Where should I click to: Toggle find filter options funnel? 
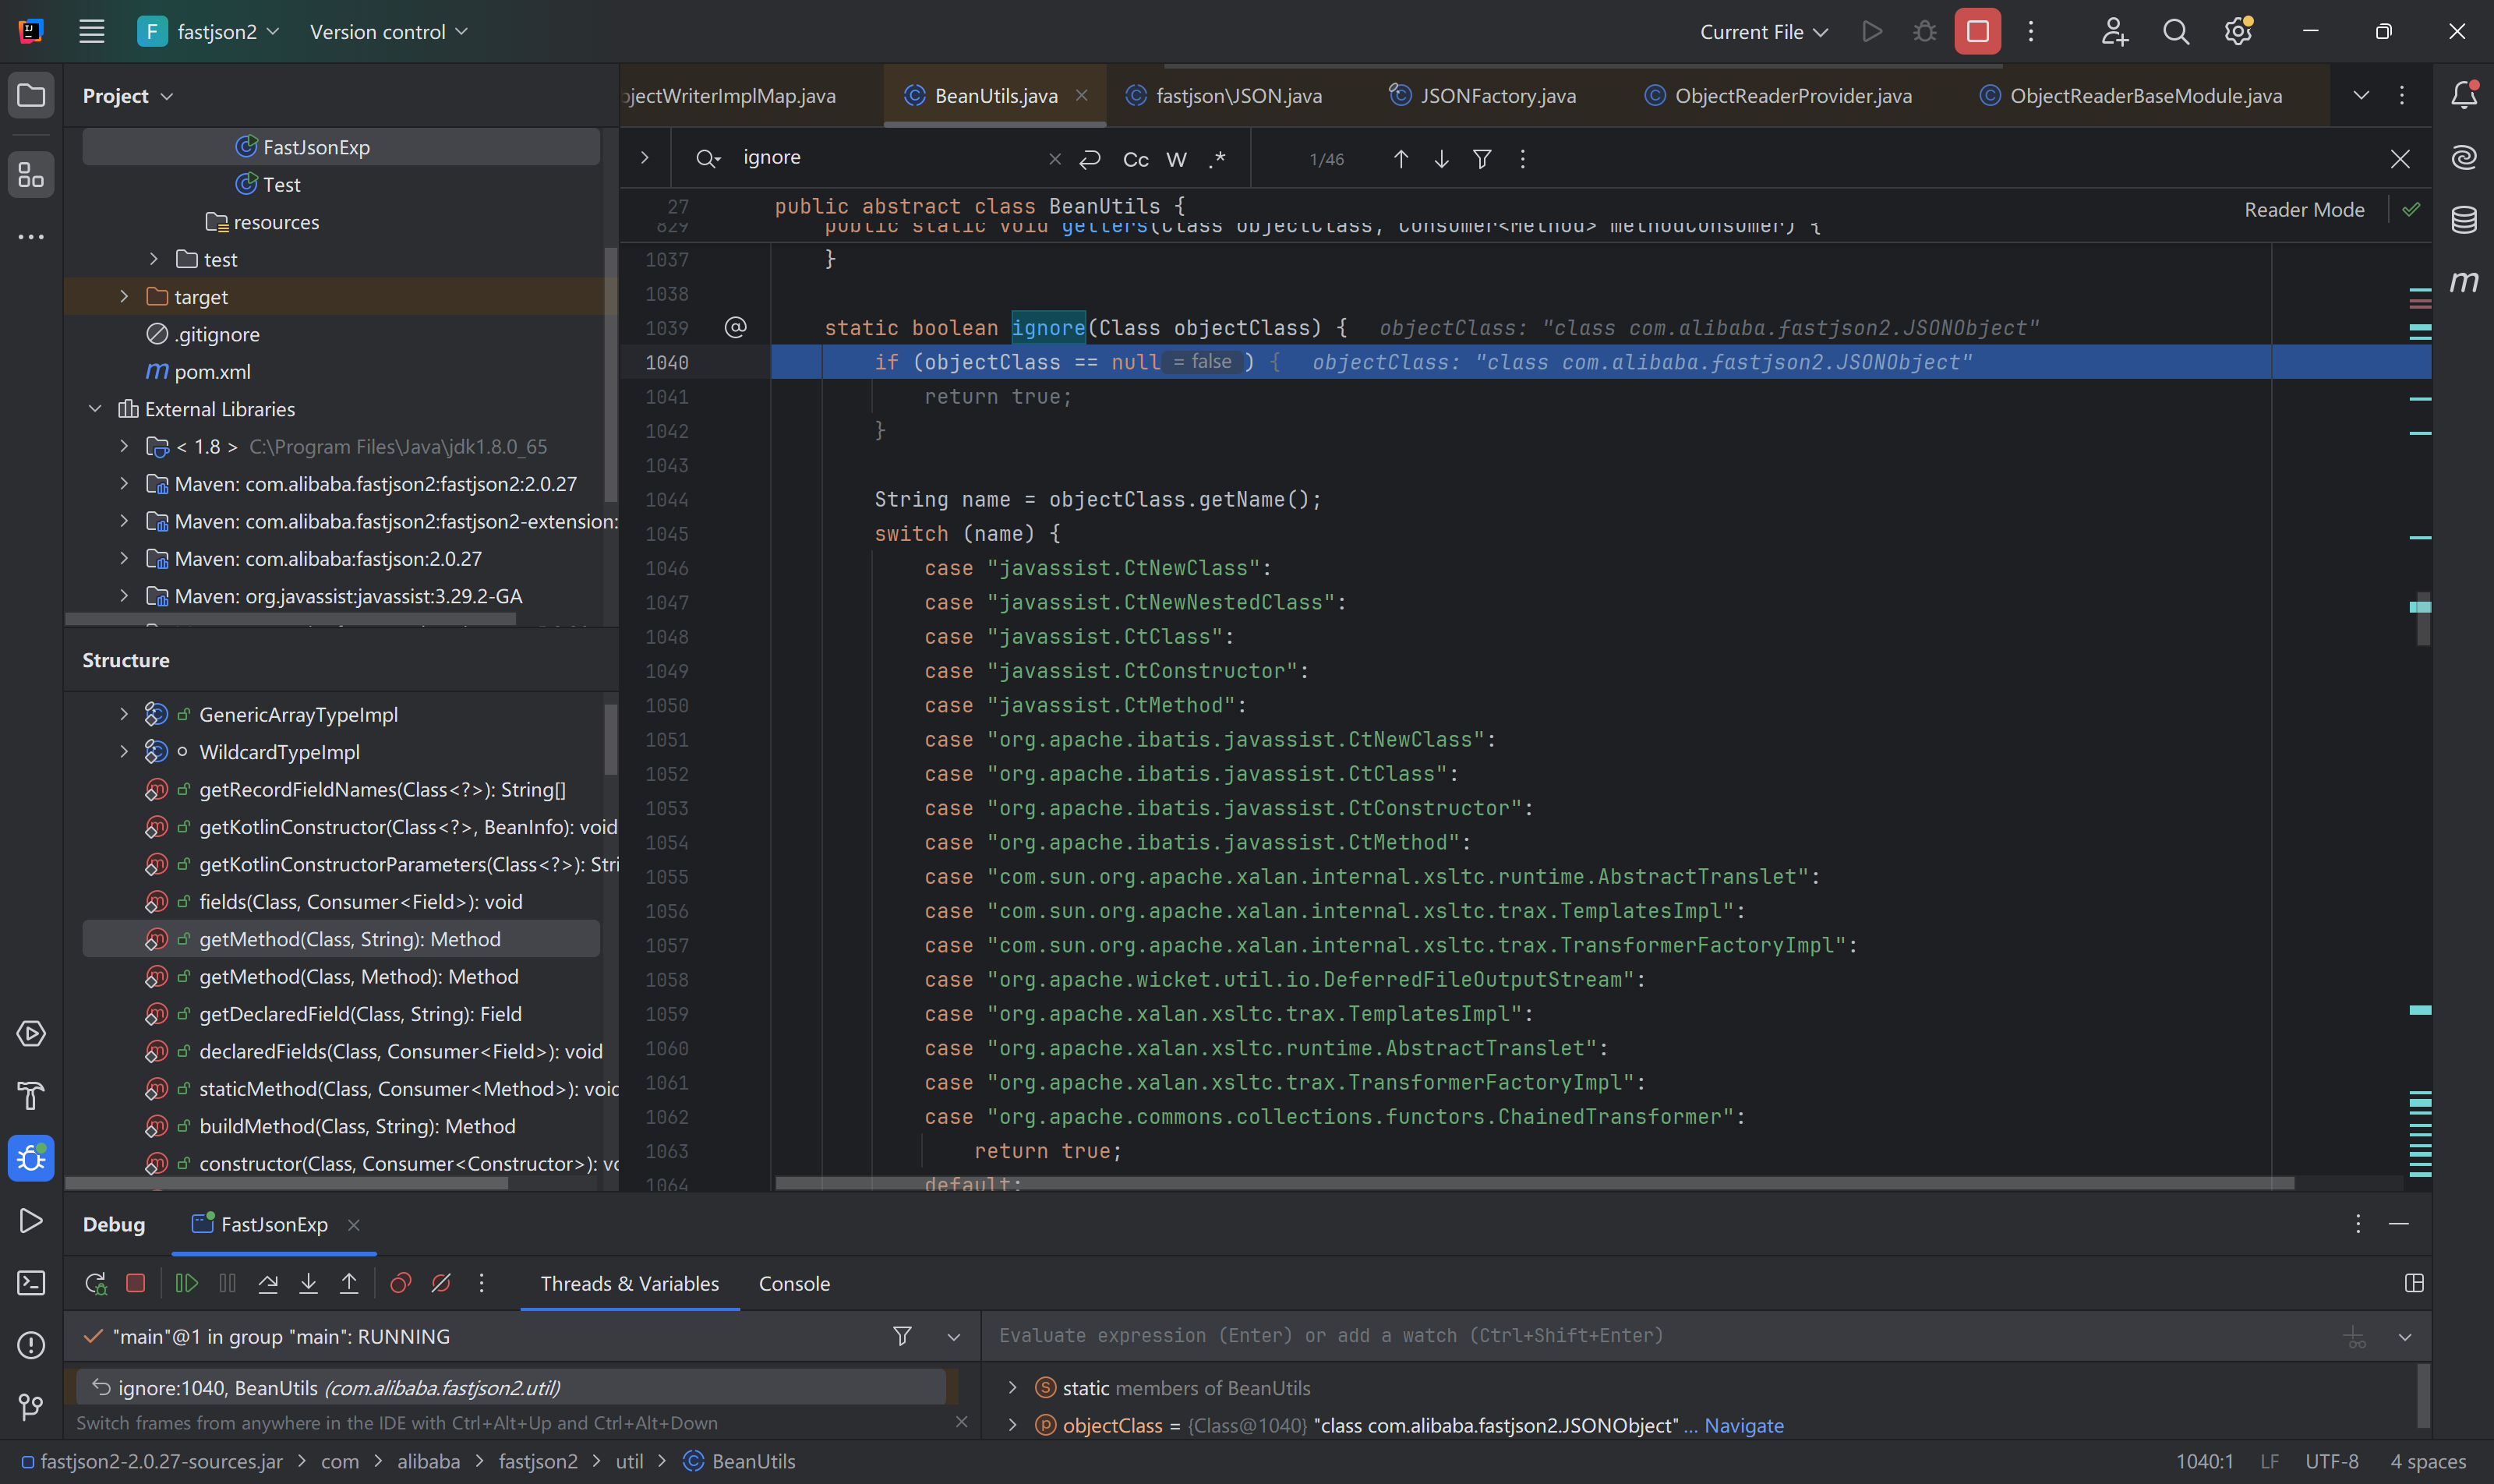[1482, 159]
